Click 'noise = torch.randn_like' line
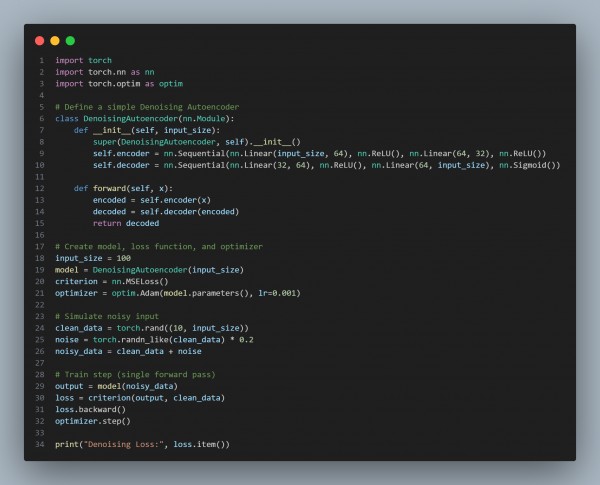The width and height of the screenshot is (600, 485). click(154, 340)
